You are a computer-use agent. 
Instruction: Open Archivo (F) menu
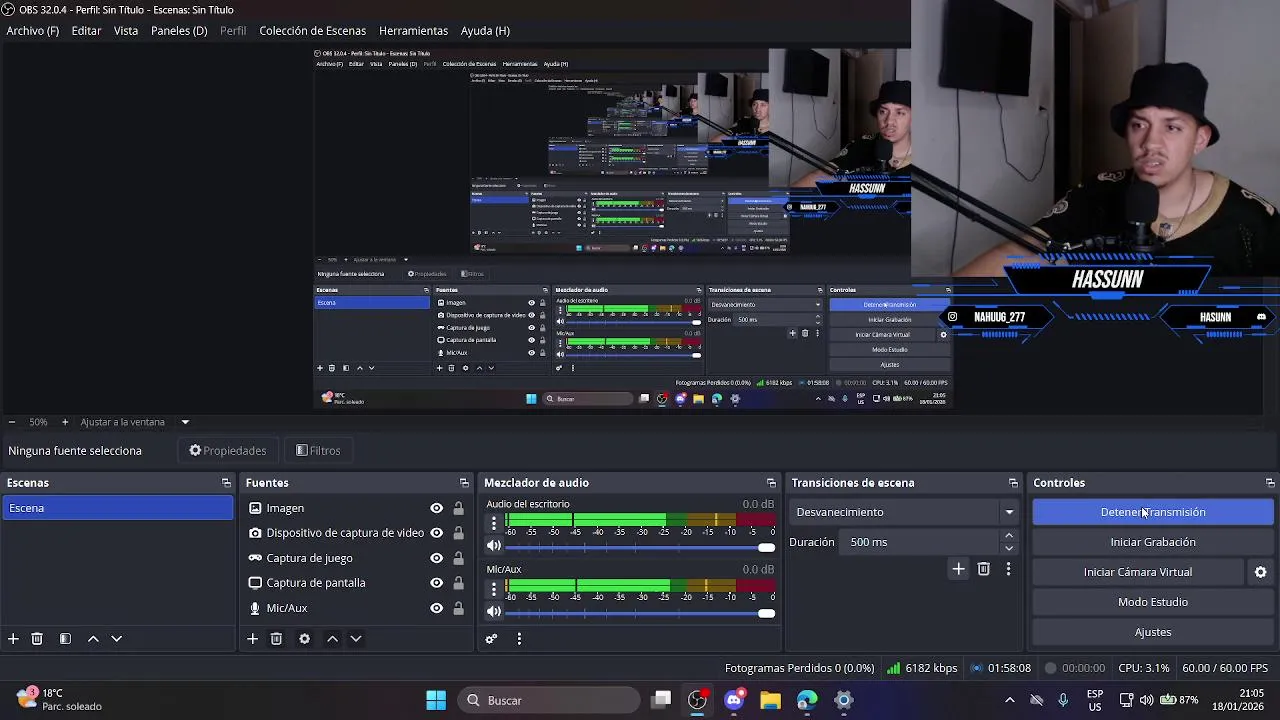(33, 31)
